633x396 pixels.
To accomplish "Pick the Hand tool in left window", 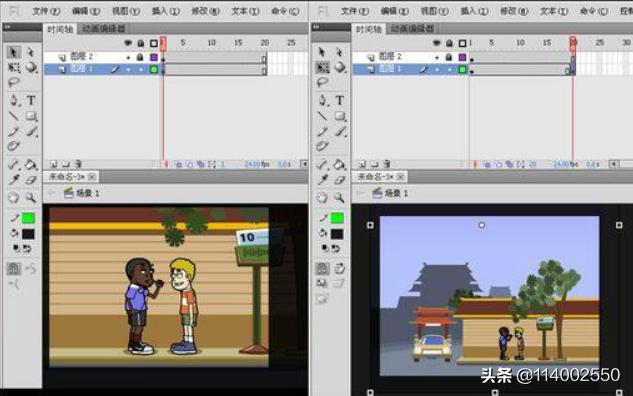I will pyautogui.click(x=14, y=197).
